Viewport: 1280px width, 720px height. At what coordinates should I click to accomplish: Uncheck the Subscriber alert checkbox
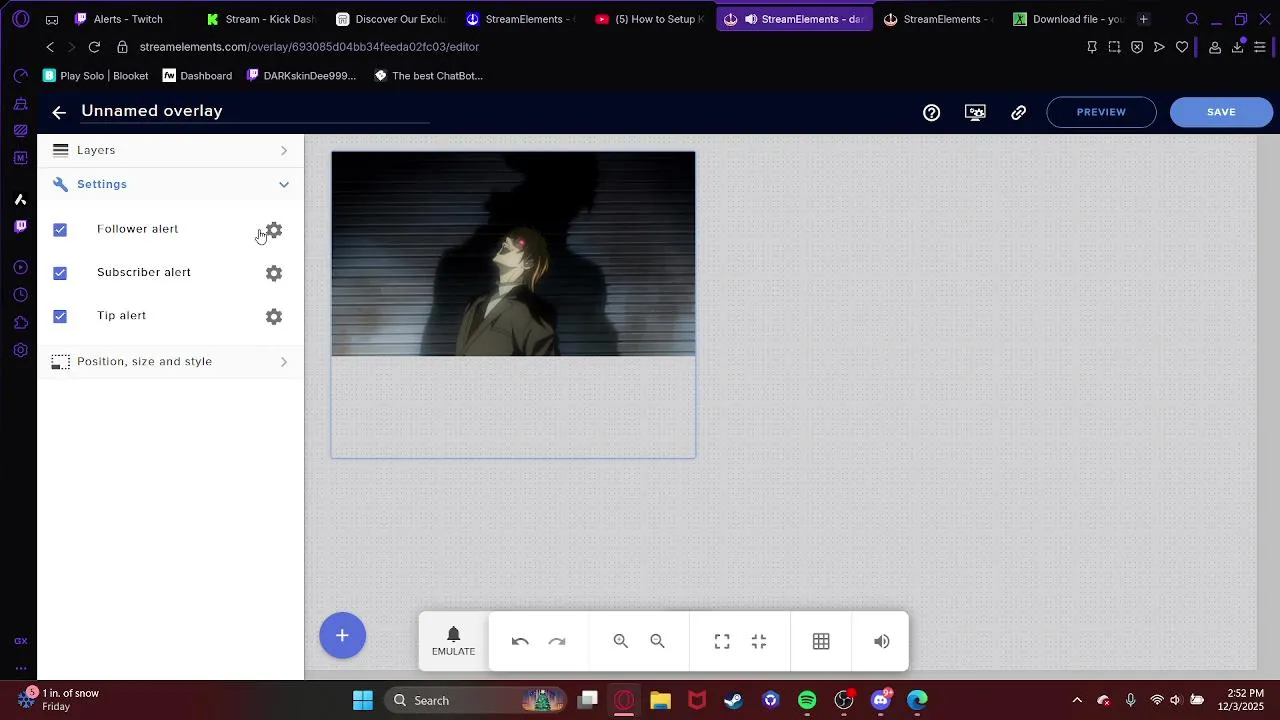60,273
